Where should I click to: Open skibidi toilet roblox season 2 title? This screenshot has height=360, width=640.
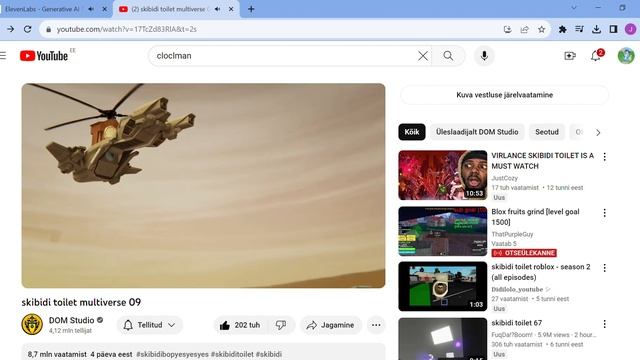tap(541, 272)
